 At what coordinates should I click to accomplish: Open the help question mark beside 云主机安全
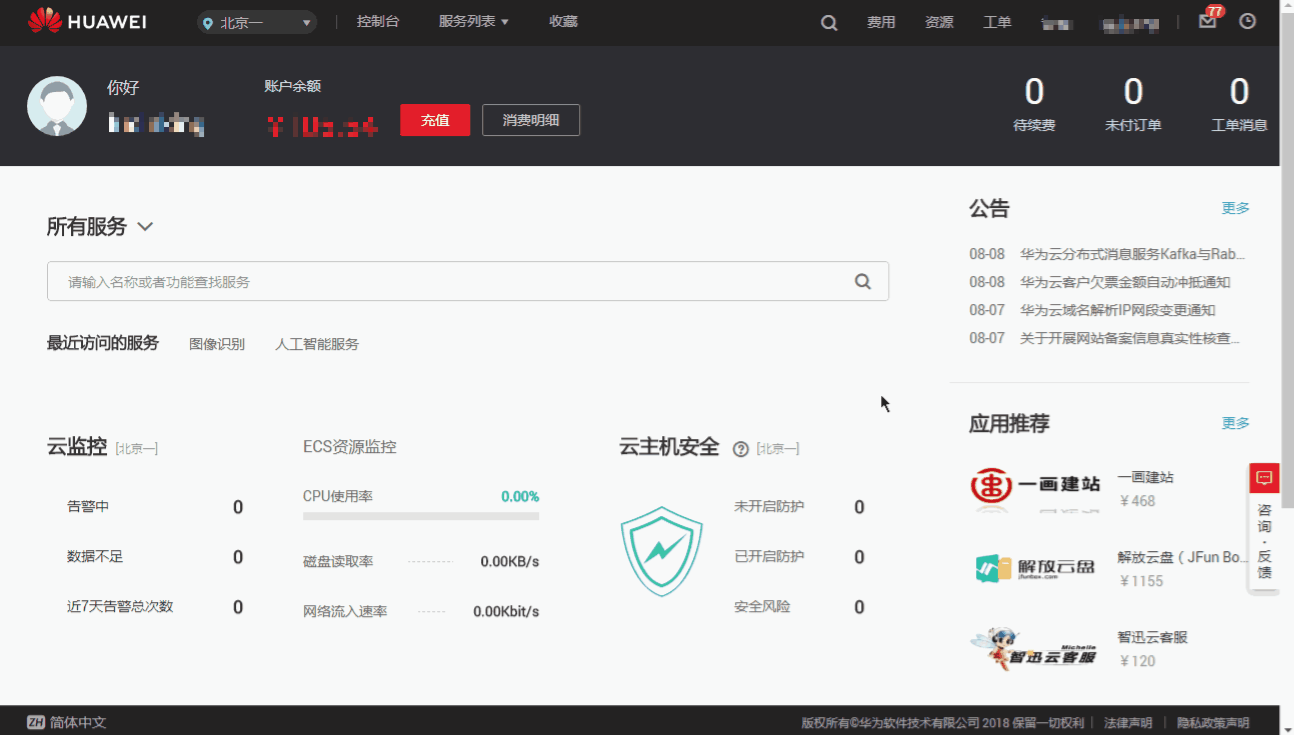point(739,448)
